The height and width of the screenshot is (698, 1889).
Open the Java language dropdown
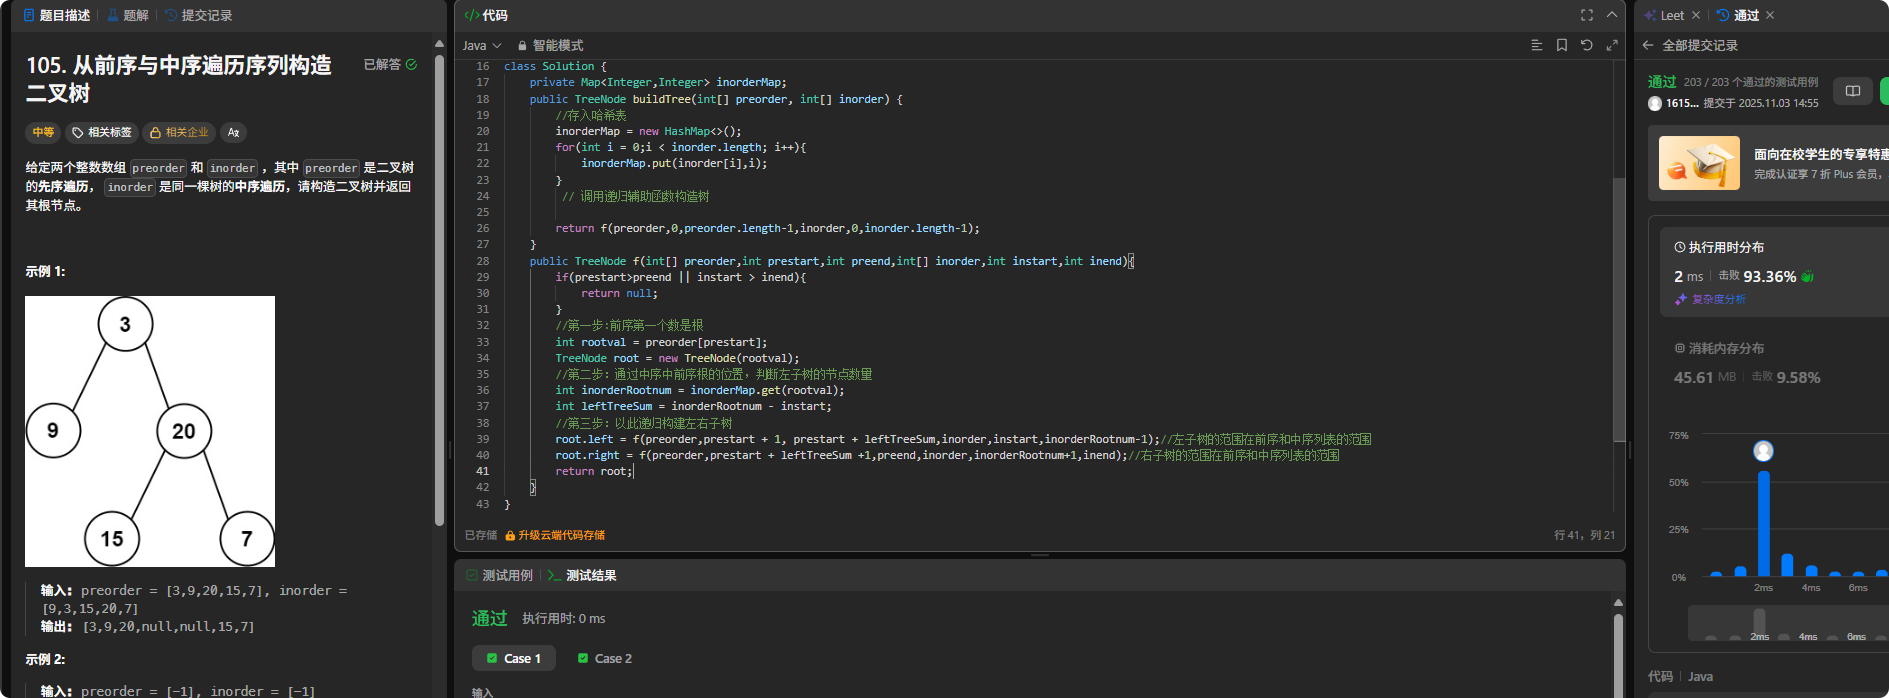click(482, 45)
